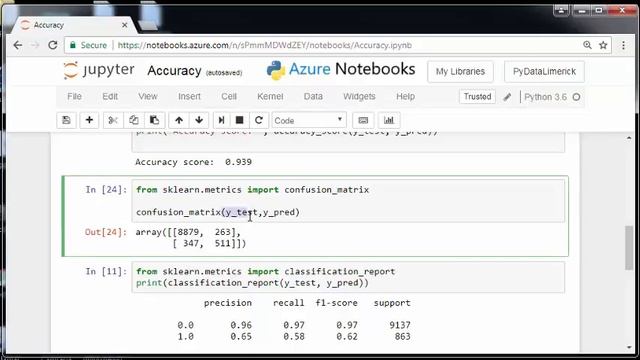Click the 'classification_report' import text
The height and width of the screenshot is (360, 640).
(340, 271)
